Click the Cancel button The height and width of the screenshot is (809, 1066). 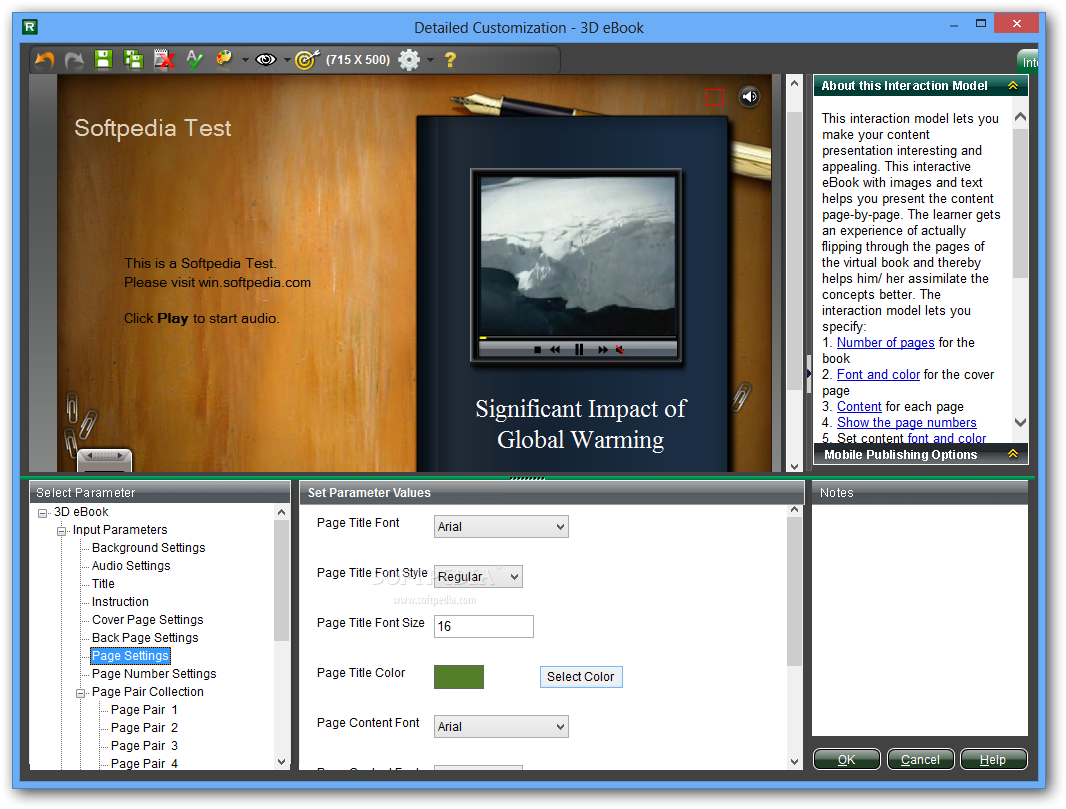[921, 759]
